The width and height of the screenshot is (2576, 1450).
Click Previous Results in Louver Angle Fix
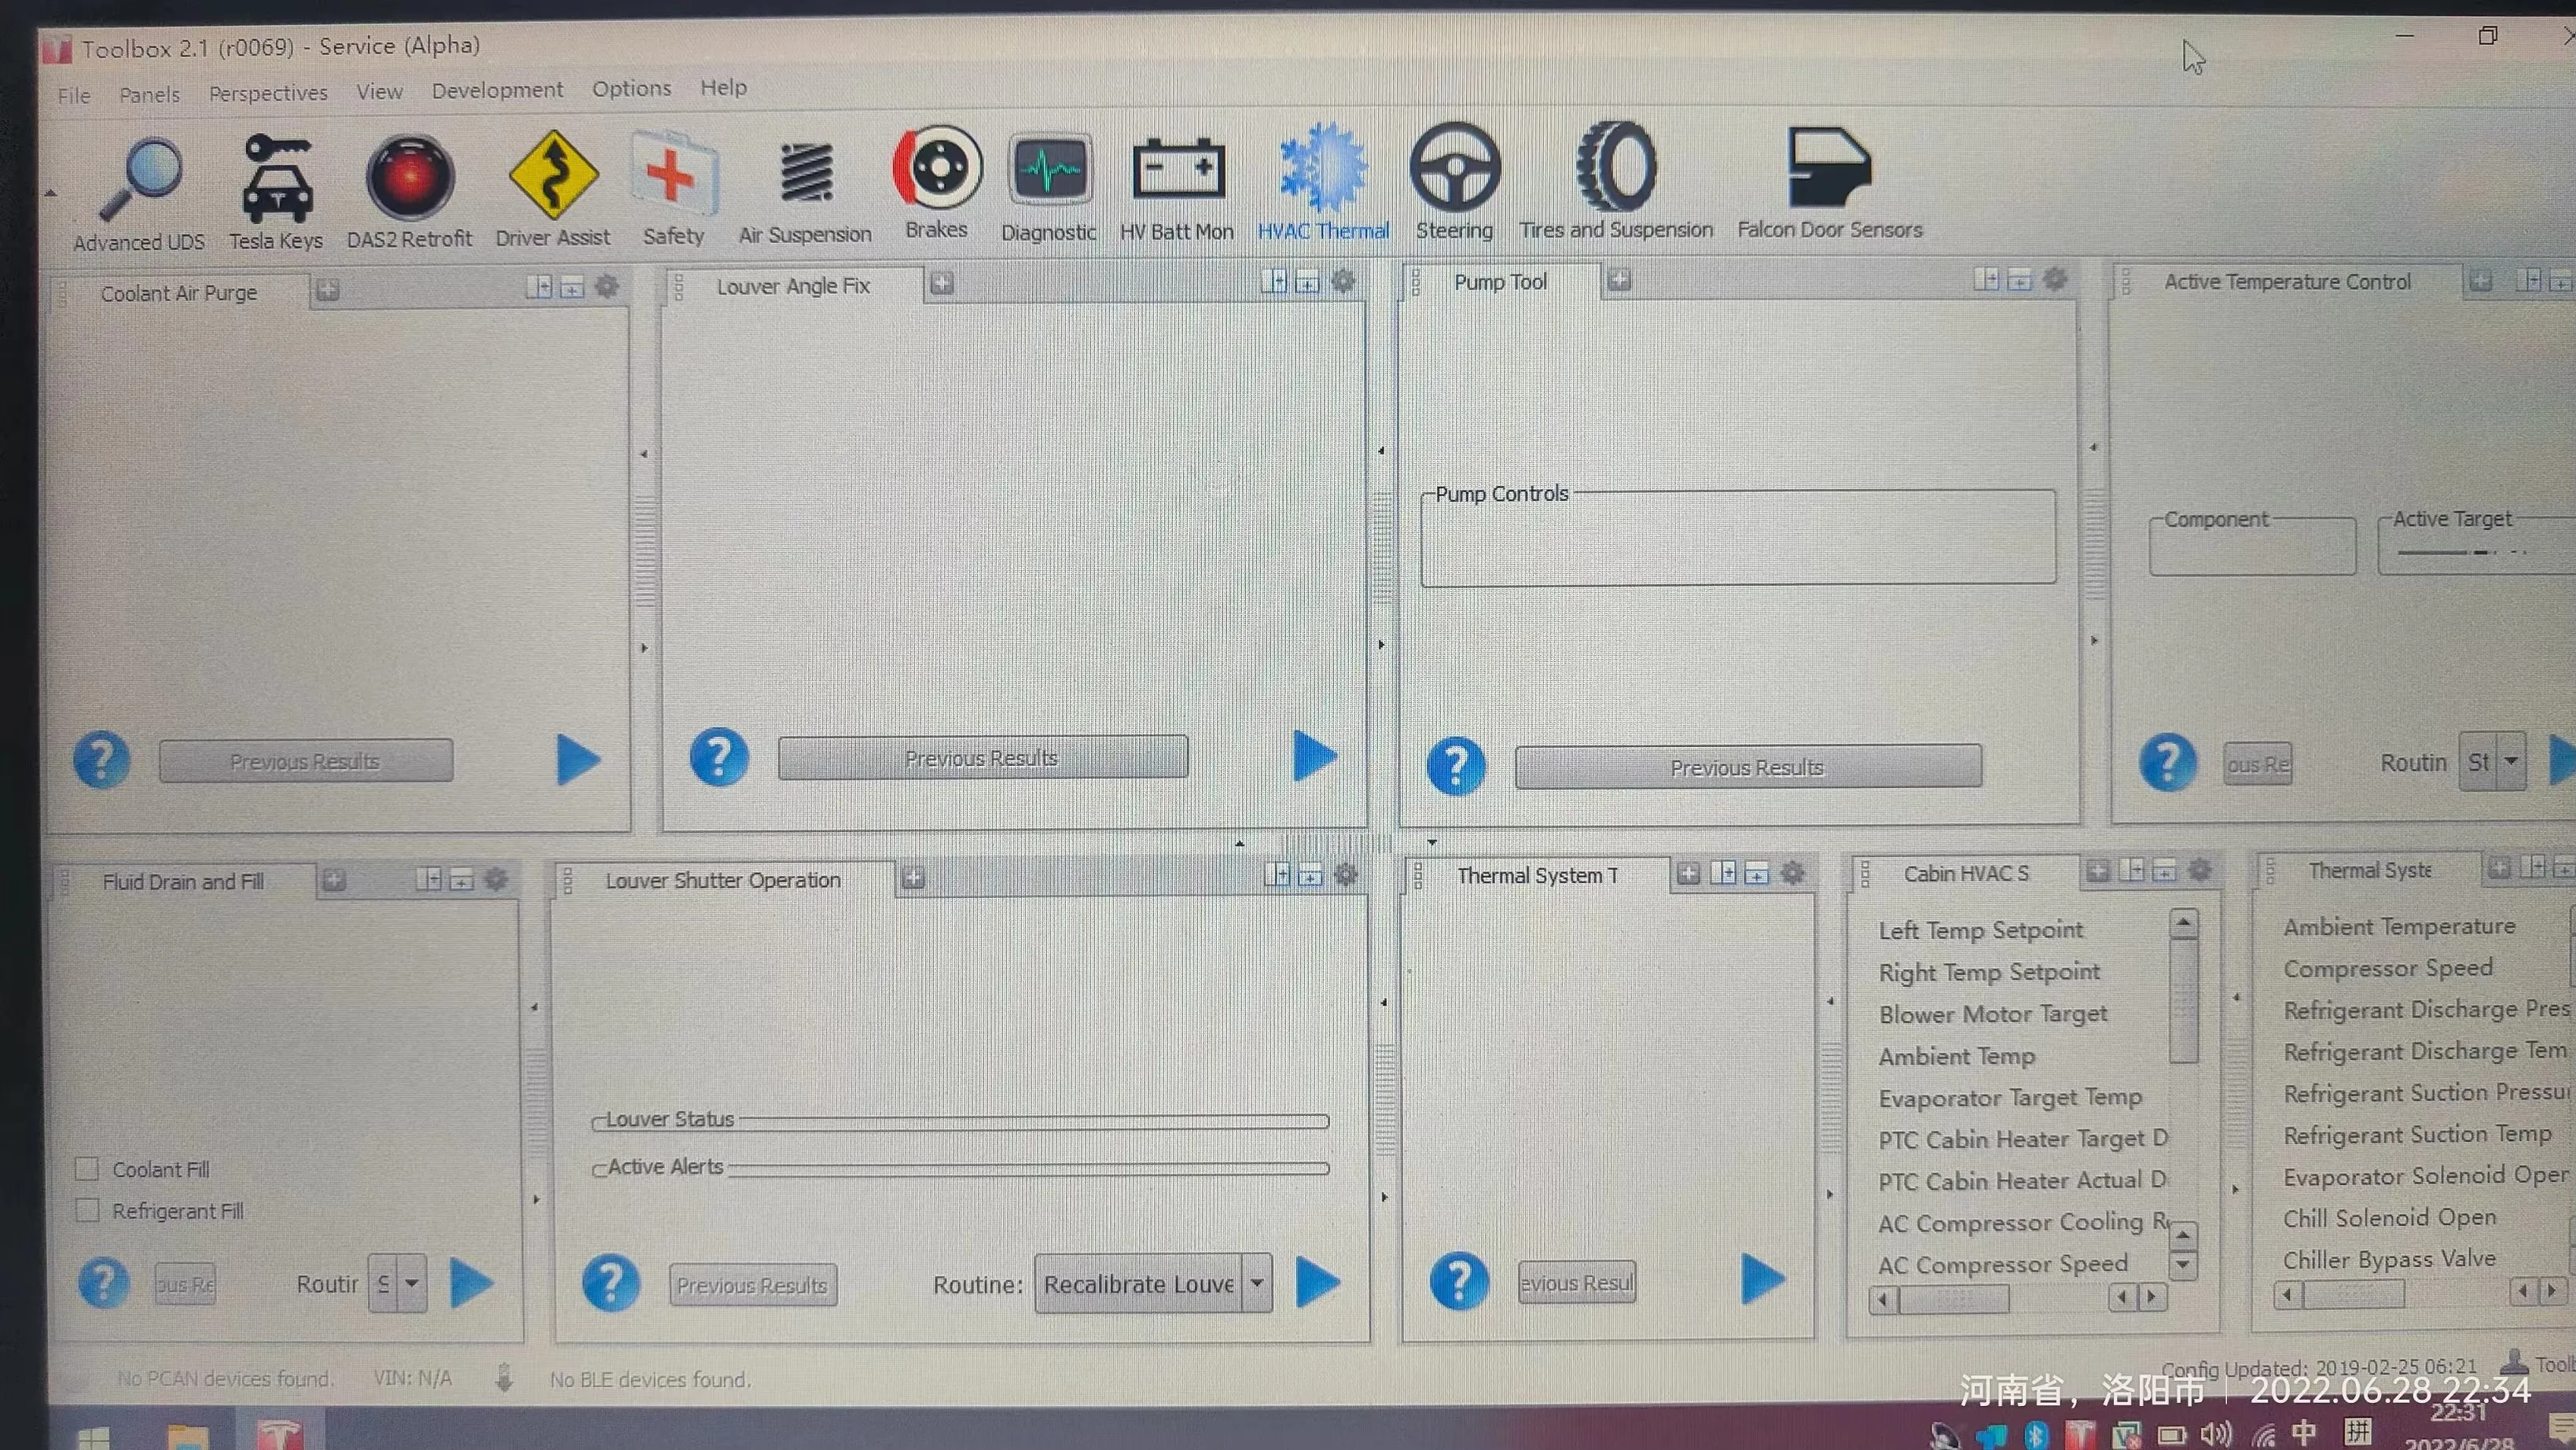tap(982, 758)
